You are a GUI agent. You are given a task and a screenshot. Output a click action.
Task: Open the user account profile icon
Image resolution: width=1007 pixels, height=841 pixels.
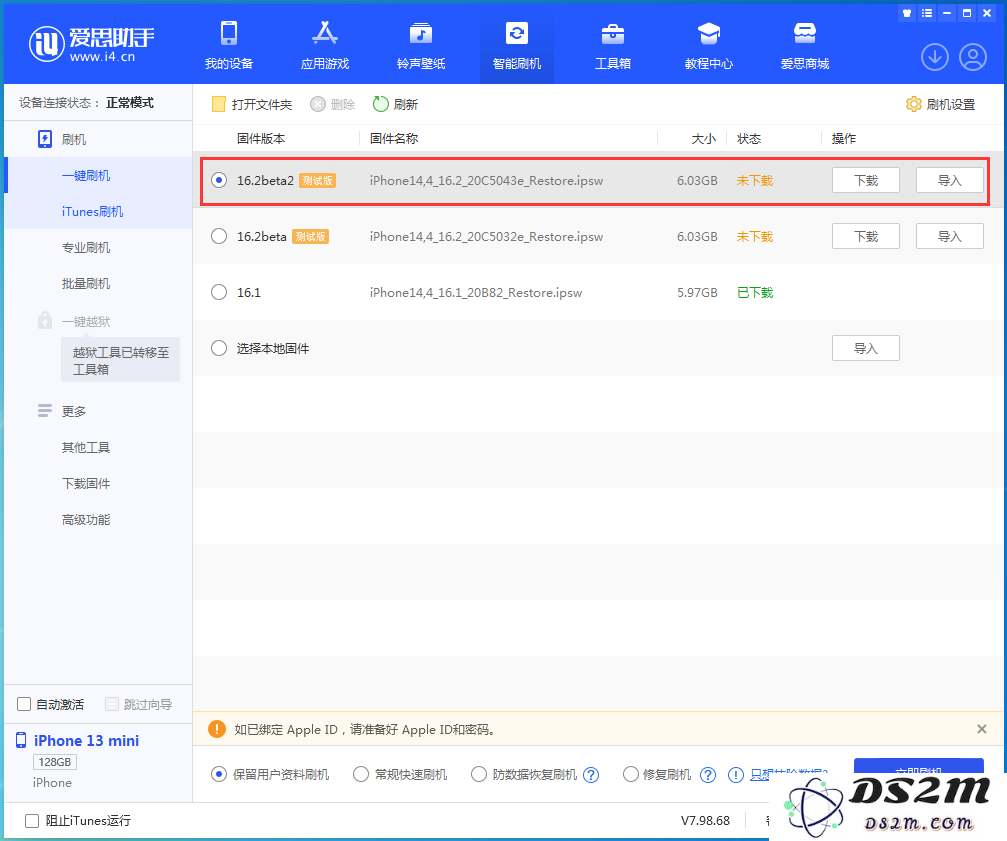point(973,57)
